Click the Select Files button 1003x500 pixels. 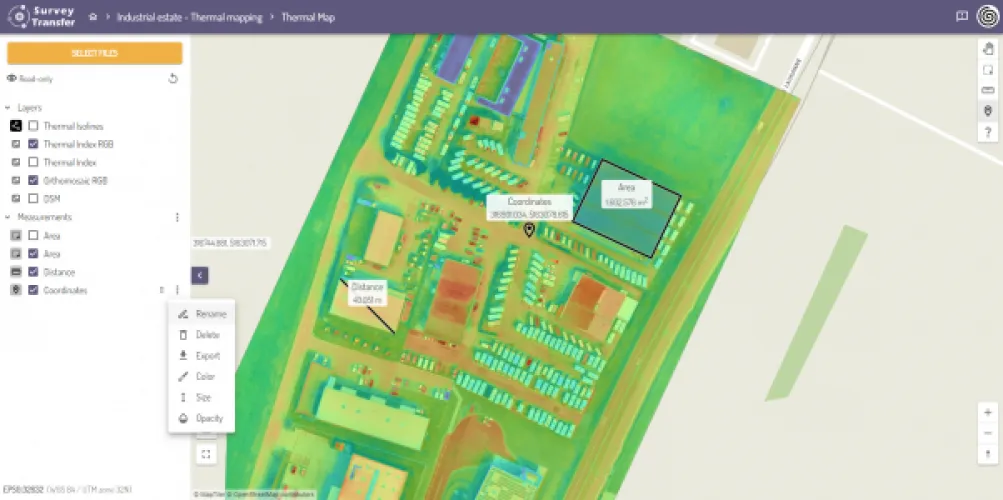(94, 53)
